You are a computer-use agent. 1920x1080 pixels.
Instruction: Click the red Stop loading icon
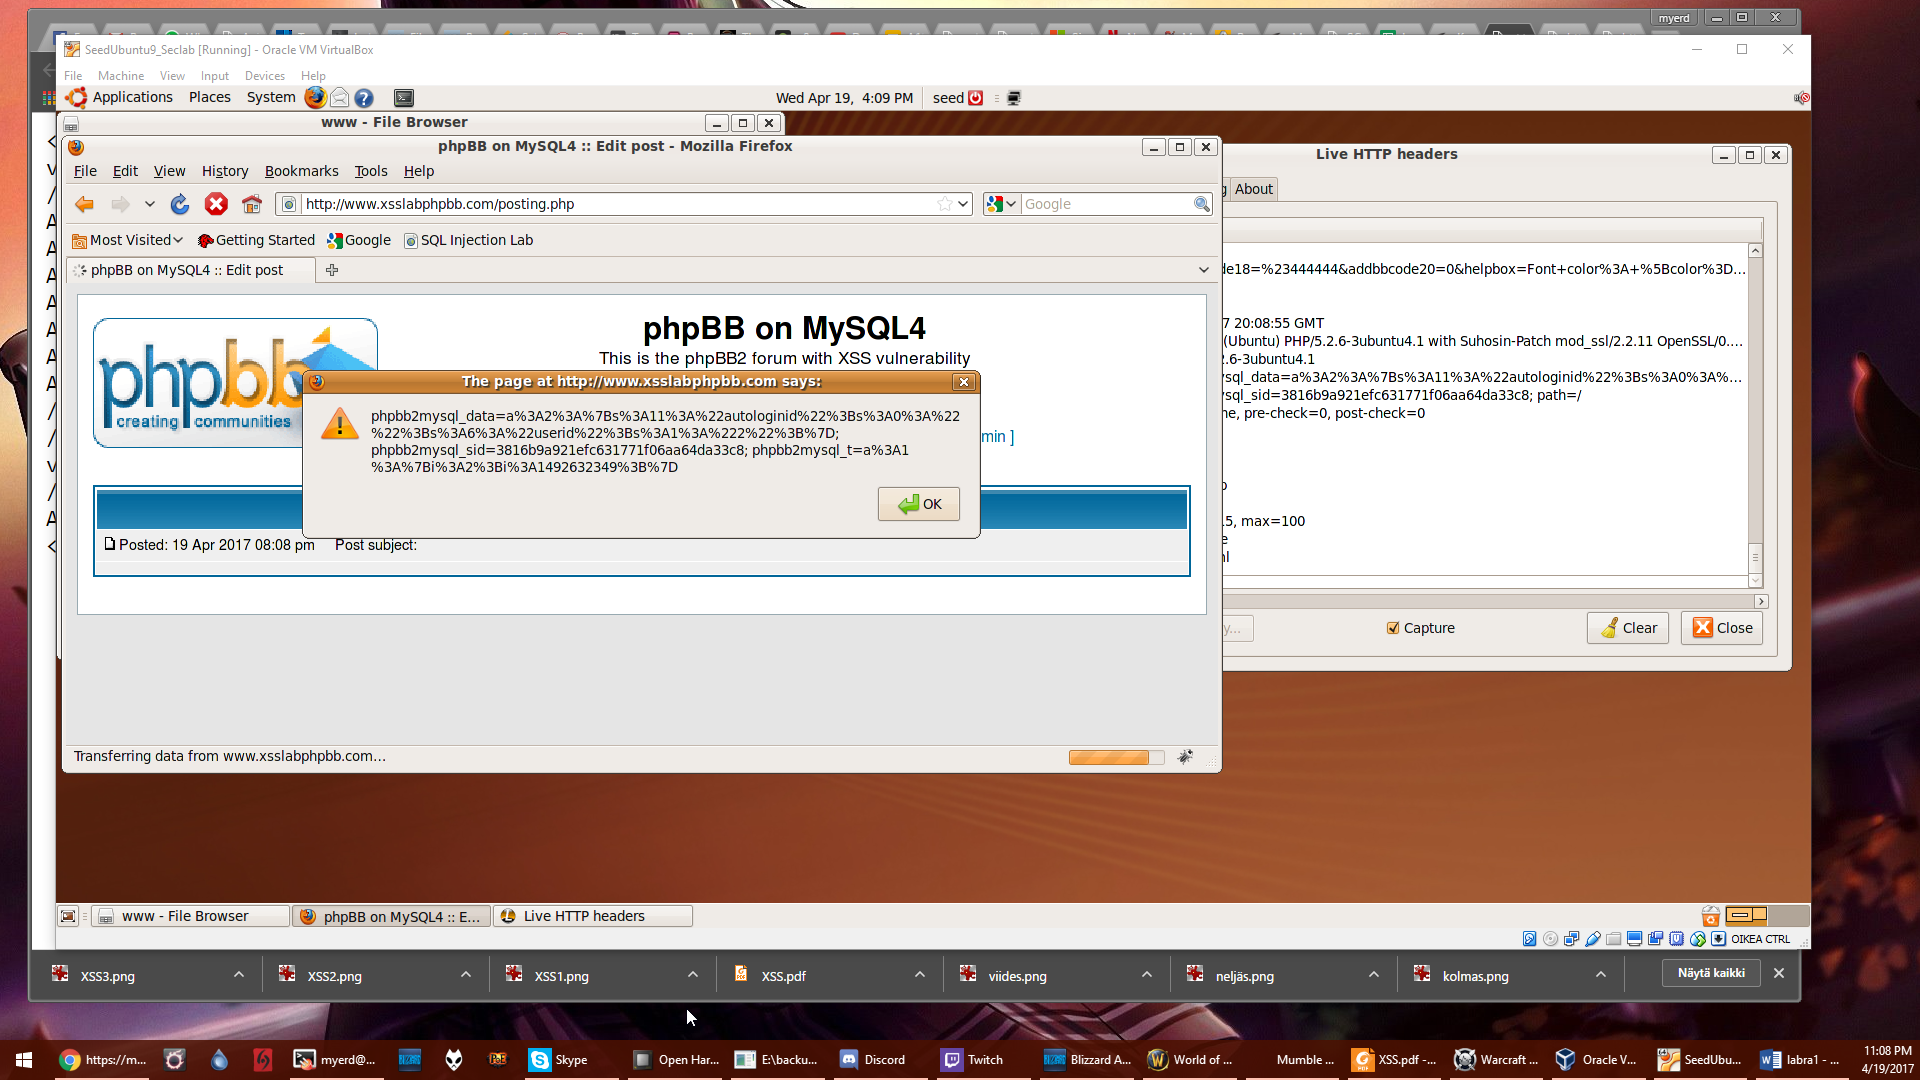(216, 204)
